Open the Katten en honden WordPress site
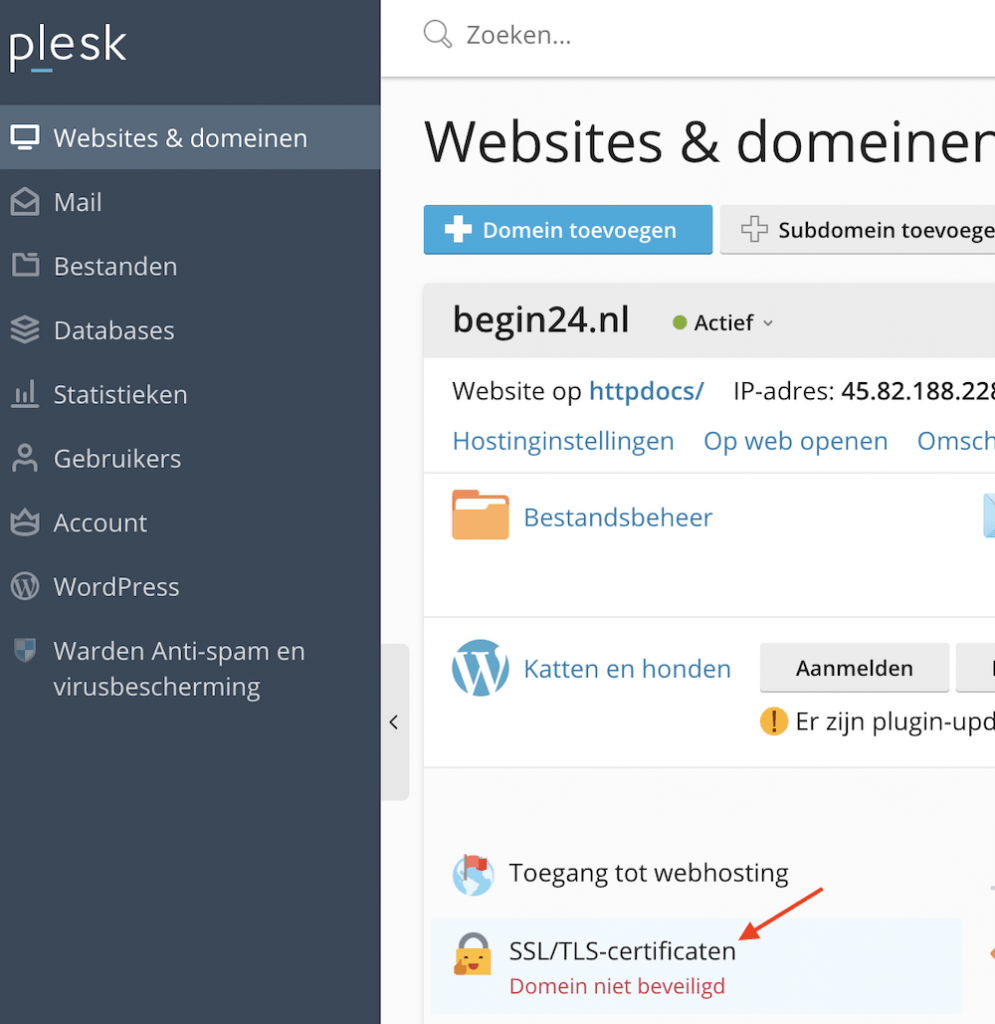The image size is (995, 1024). pos(626,670)
